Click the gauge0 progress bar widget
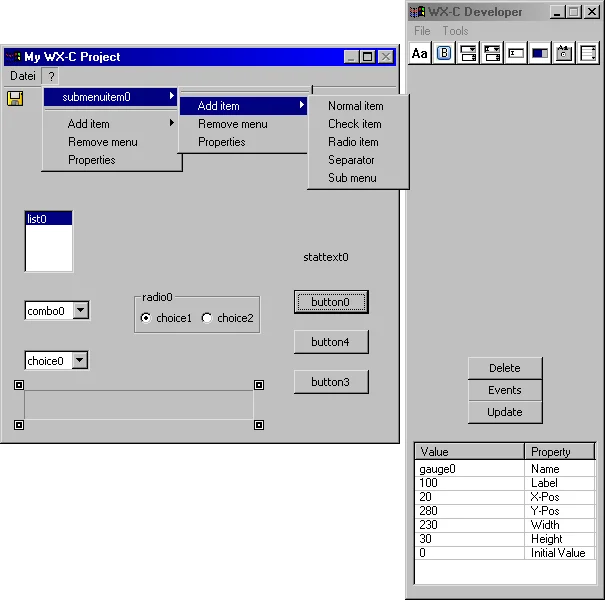Viewport: 605px width, 600px height. pyautogui.click(x=138, y=405)
